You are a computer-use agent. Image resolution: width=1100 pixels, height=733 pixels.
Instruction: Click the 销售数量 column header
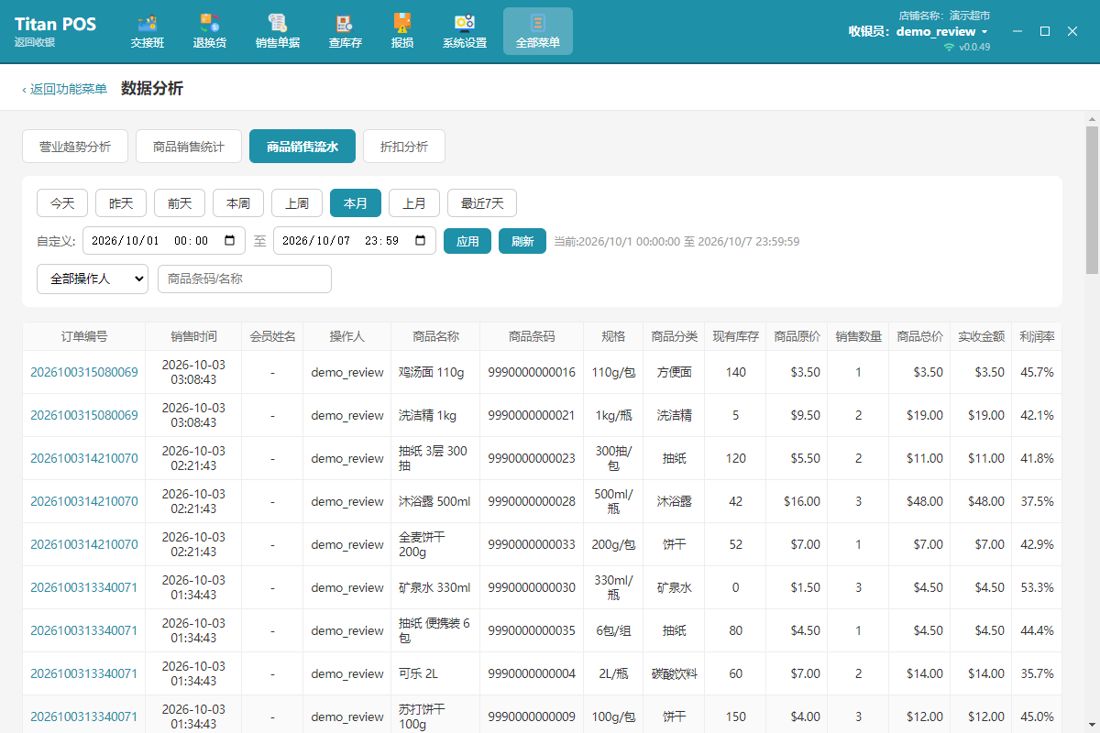click(x=859, y=337)
